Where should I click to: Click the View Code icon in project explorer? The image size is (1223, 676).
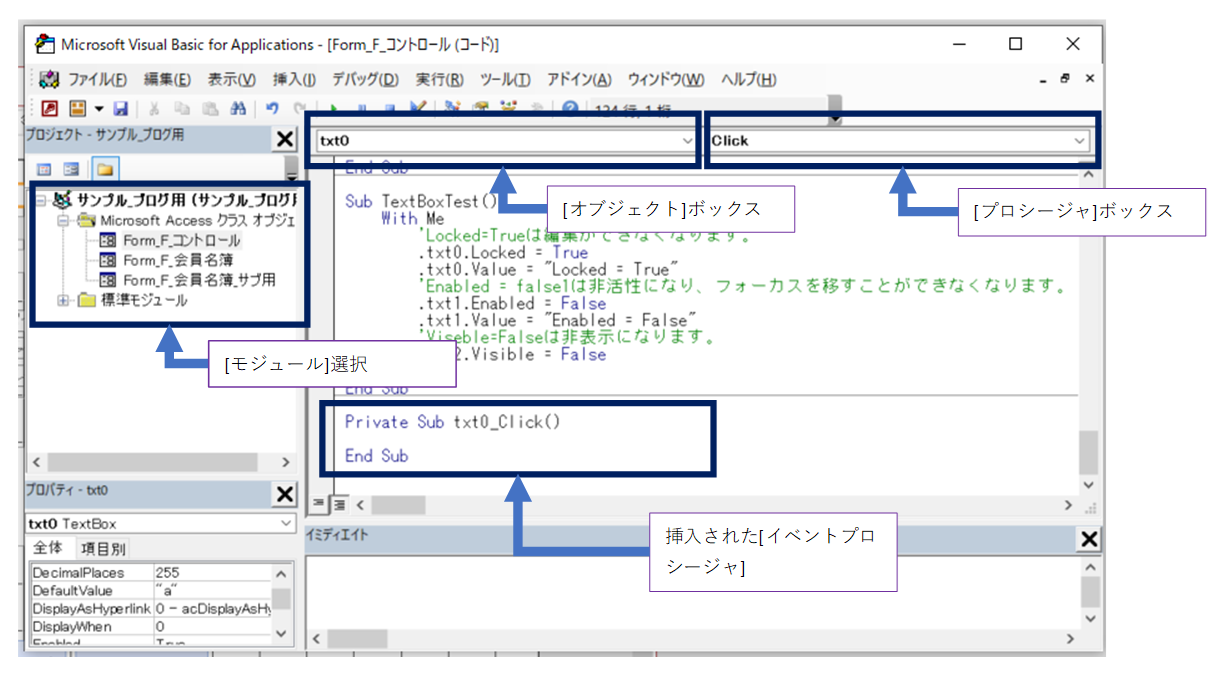point(45,168)
